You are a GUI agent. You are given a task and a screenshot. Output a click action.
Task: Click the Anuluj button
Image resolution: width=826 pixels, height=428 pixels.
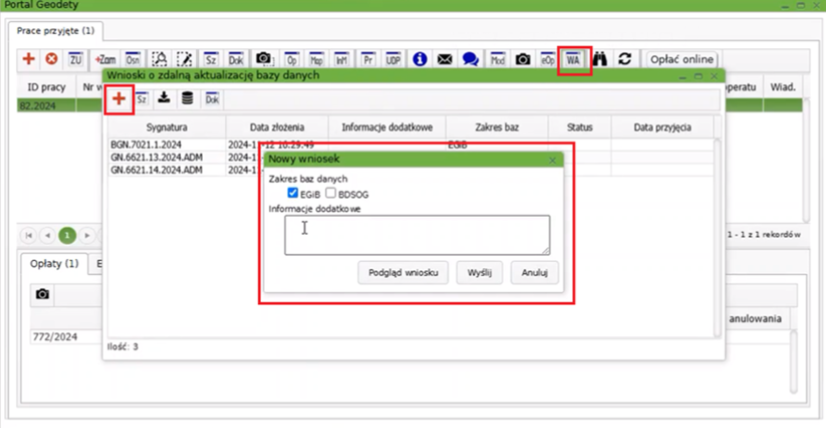(x=534, y=272)
